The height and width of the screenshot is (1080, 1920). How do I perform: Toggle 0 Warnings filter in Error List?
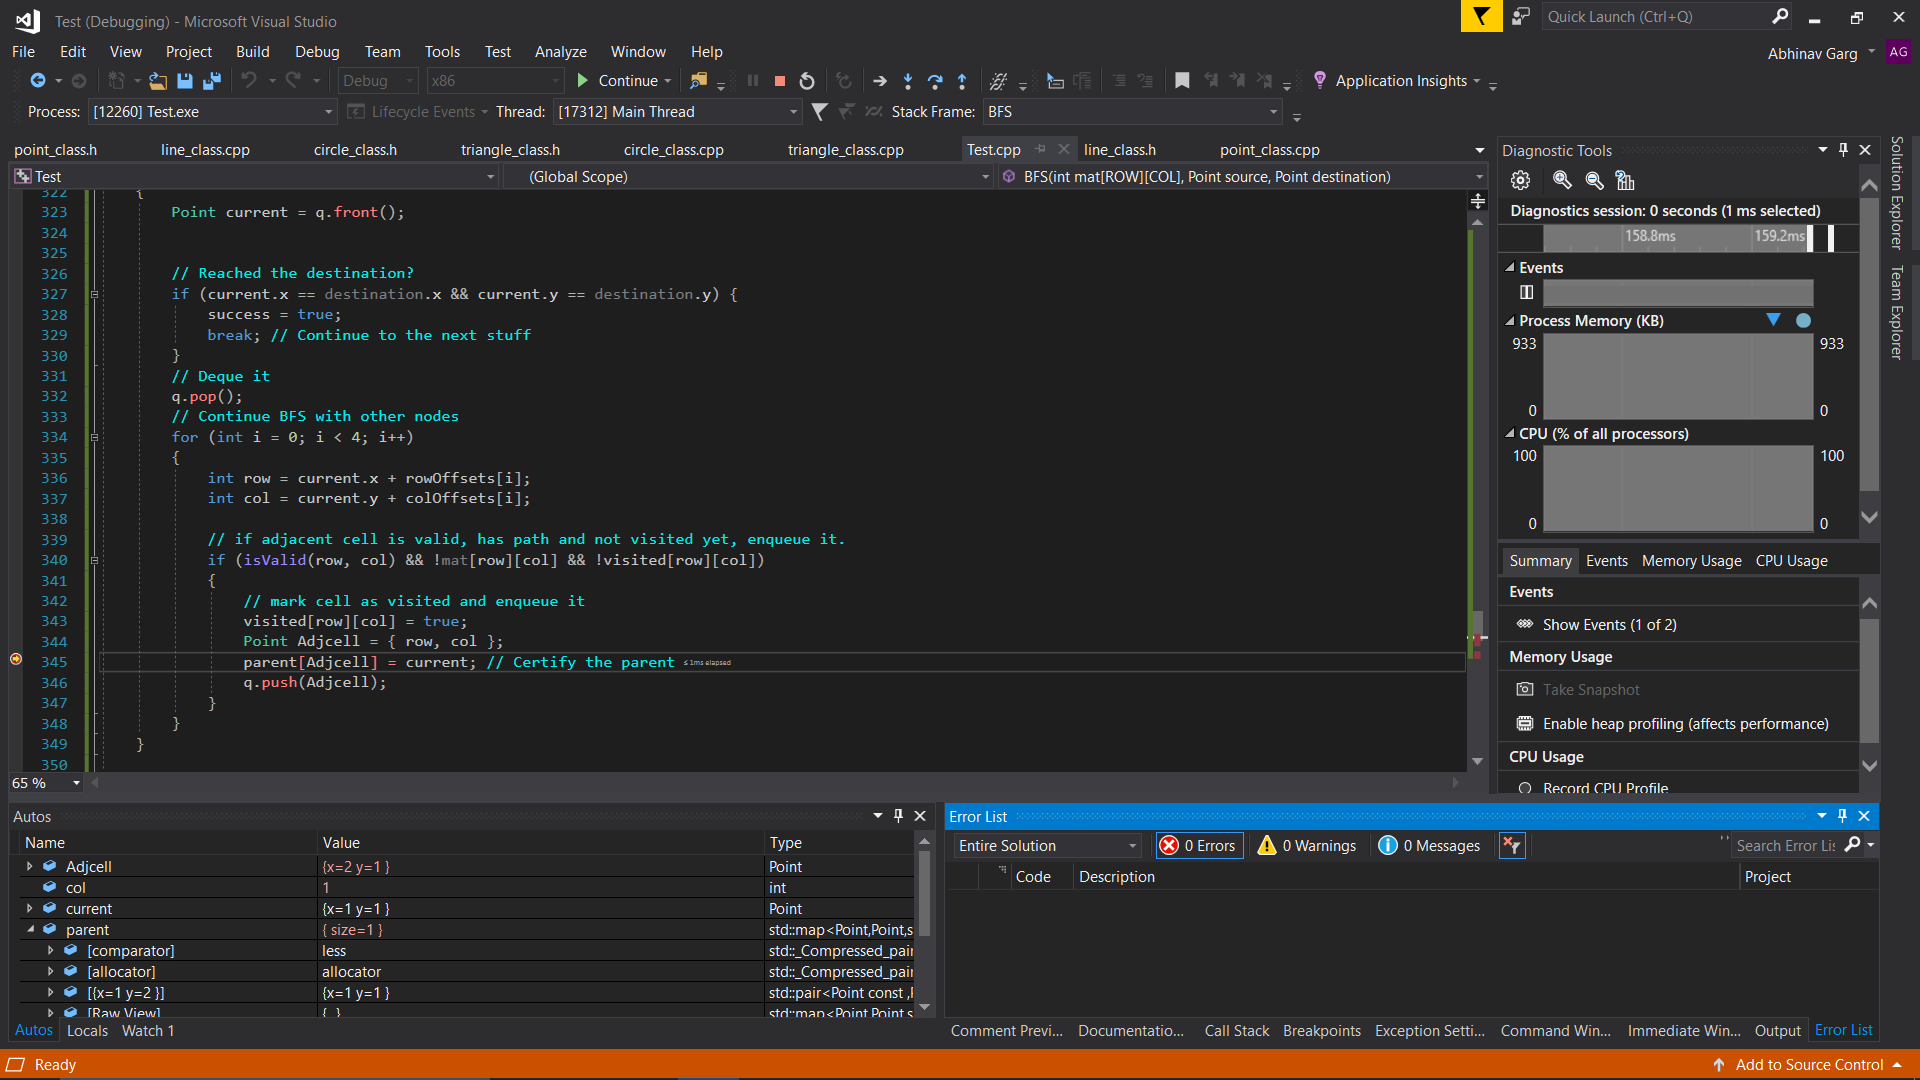1305,844
